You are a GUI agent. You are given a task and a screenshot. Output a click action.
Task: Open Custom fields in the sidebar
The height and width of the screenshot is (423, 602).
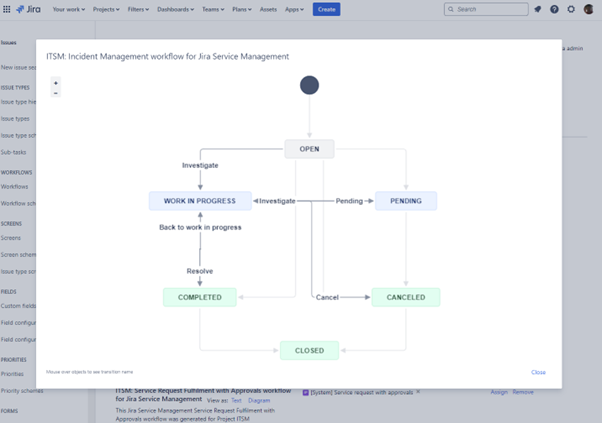18,306
